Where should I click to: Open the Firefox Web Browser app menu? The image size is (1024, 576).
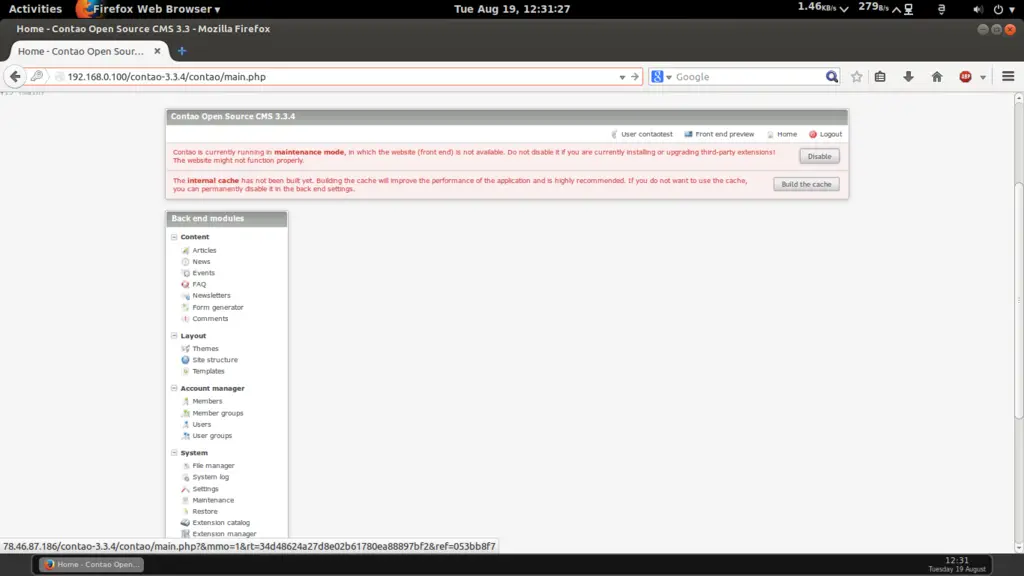click(149, 9)
